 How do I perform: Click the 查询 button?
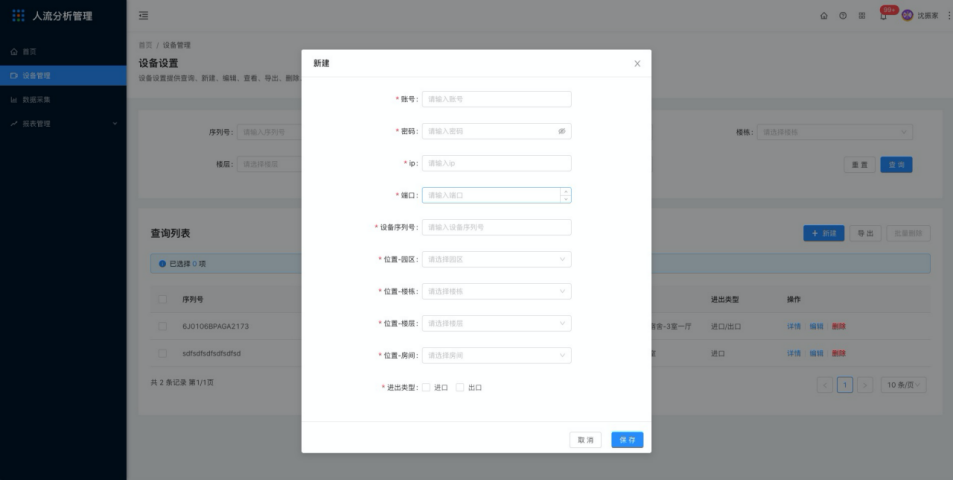896,165
